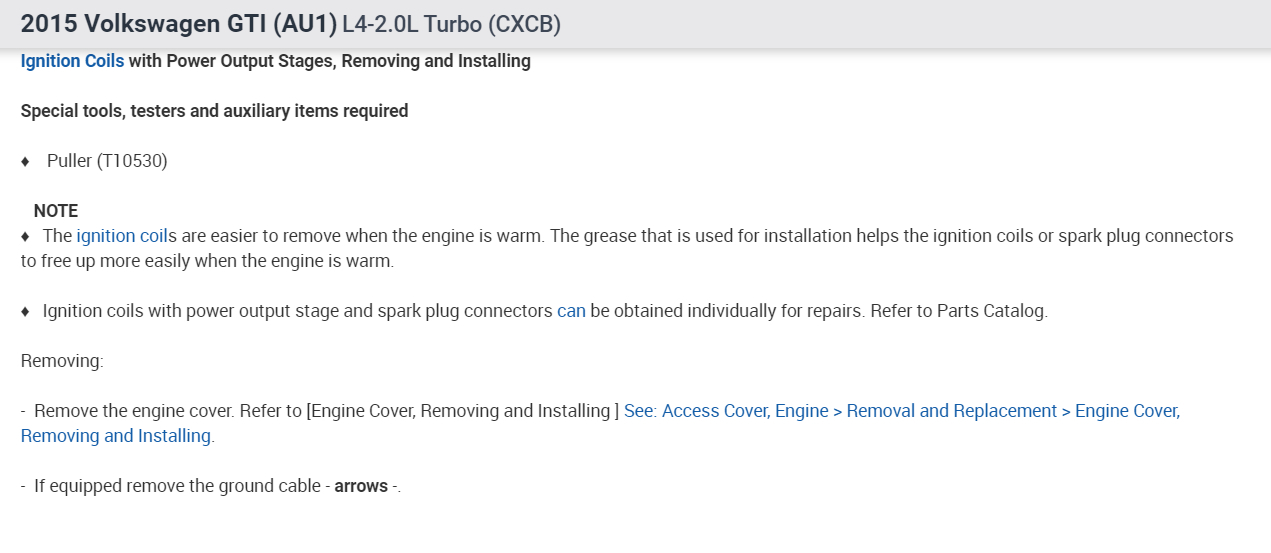Click the bold "arrows" word
Viewport: 1271px width, 553px height.
(x=361, y=486)
